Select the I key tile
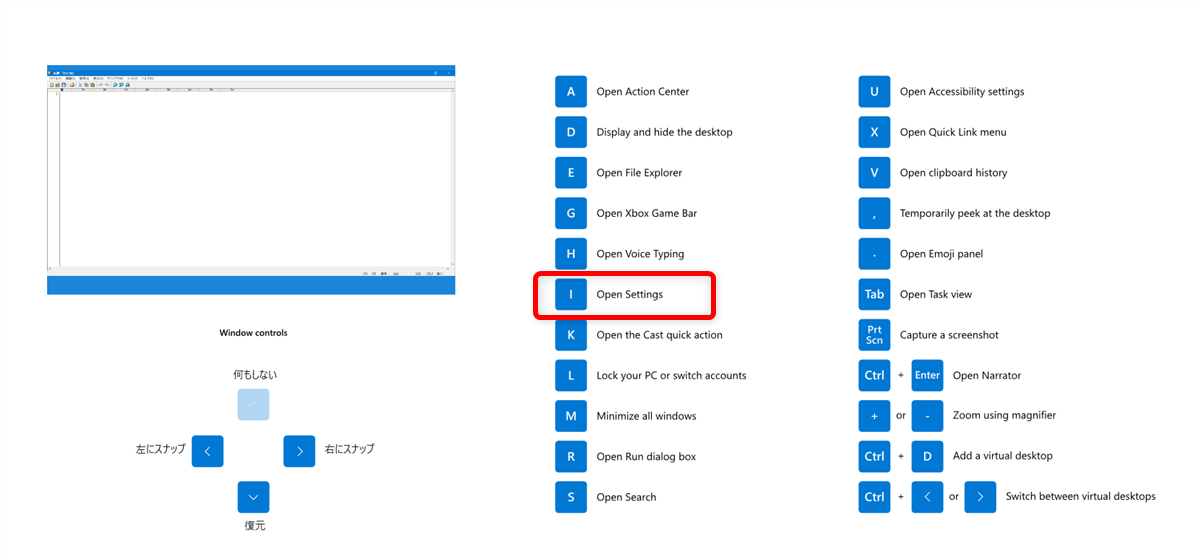 pos(571,294)
